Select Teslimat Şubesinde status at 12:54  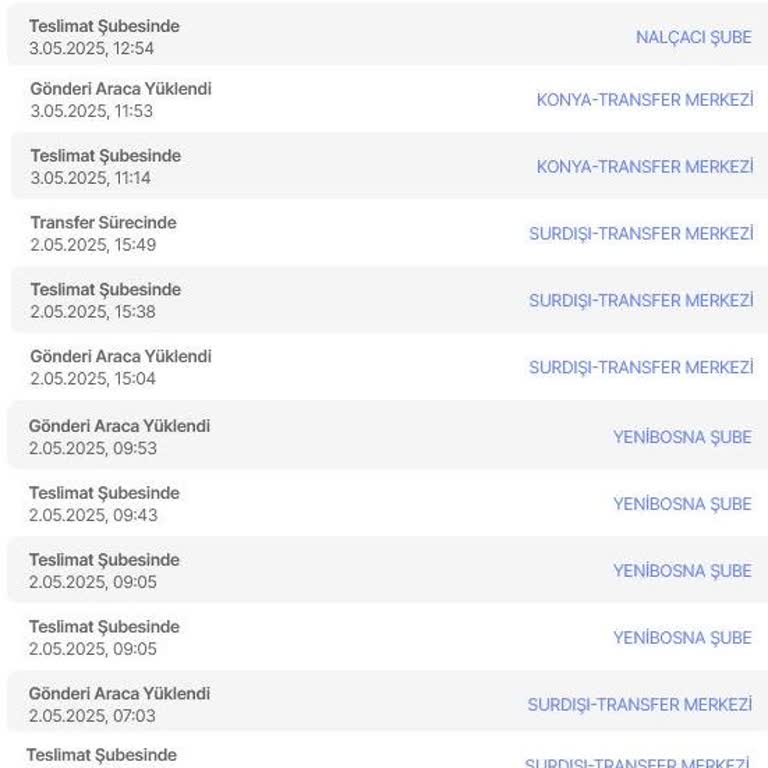coord(104,27)
